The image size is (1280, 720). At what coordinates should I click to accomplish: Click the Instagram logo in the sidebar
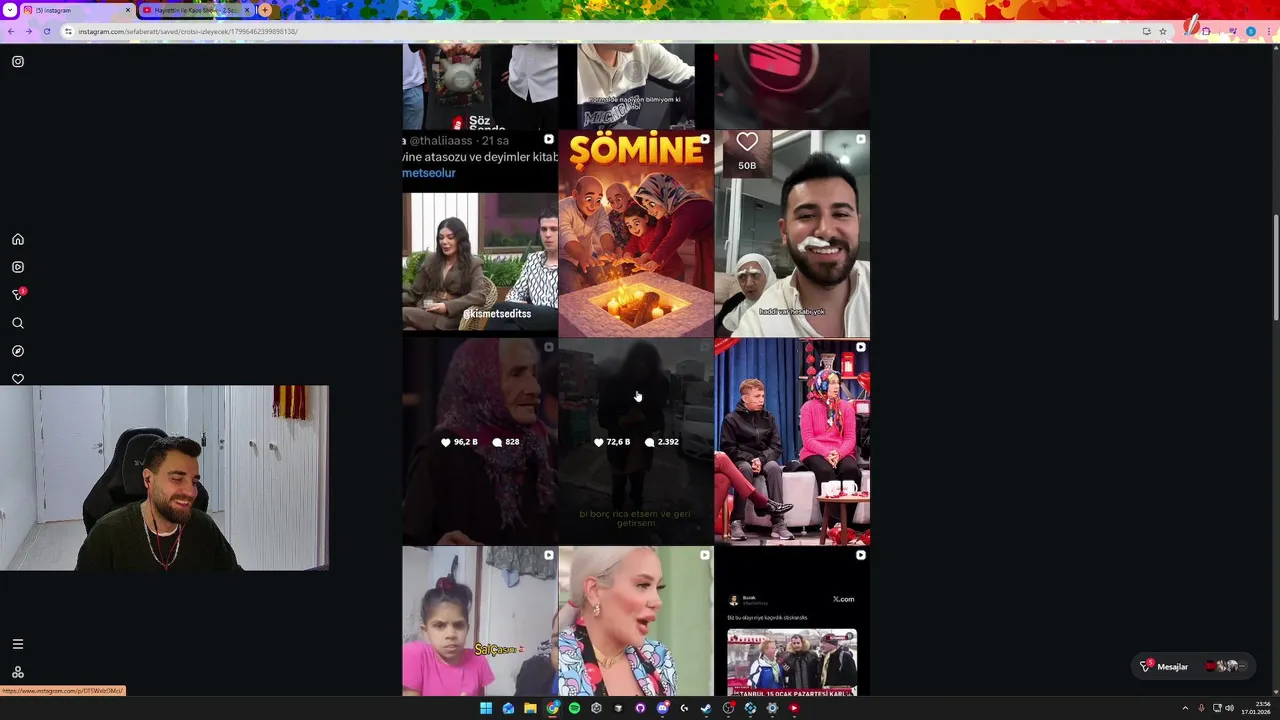coord(18,62)
